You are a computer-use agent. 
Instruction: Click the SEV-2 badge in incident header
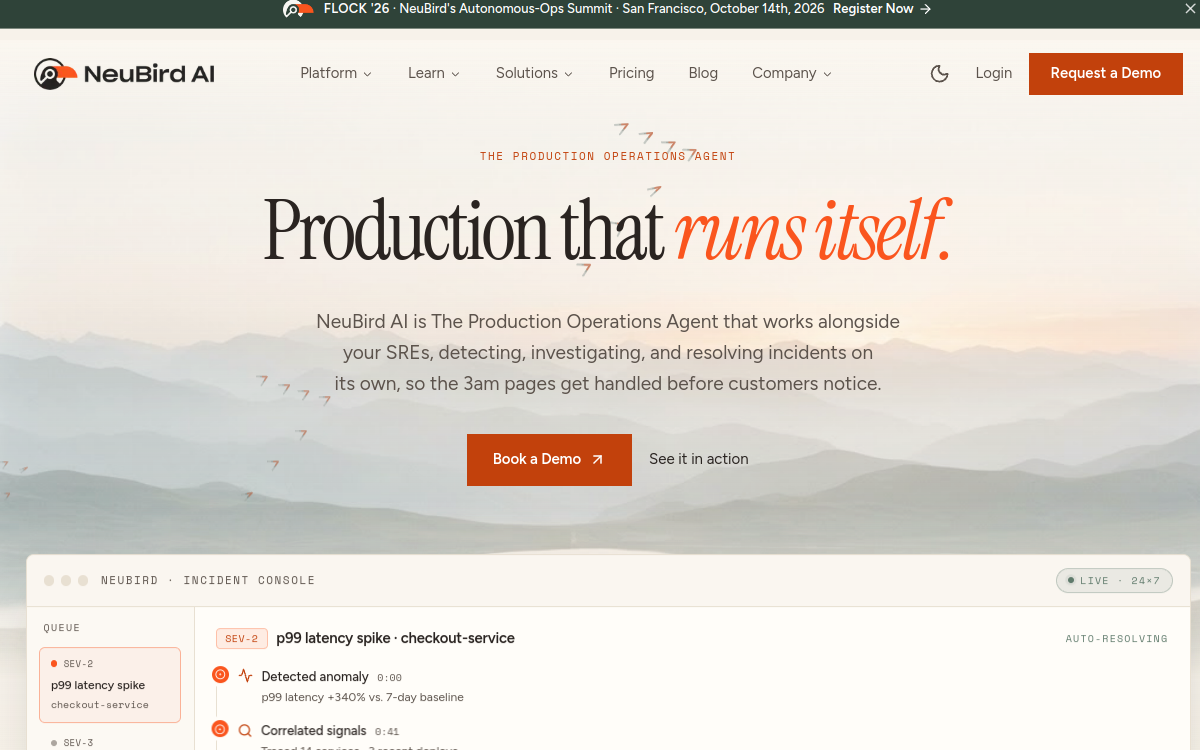(x=242, y=638)
